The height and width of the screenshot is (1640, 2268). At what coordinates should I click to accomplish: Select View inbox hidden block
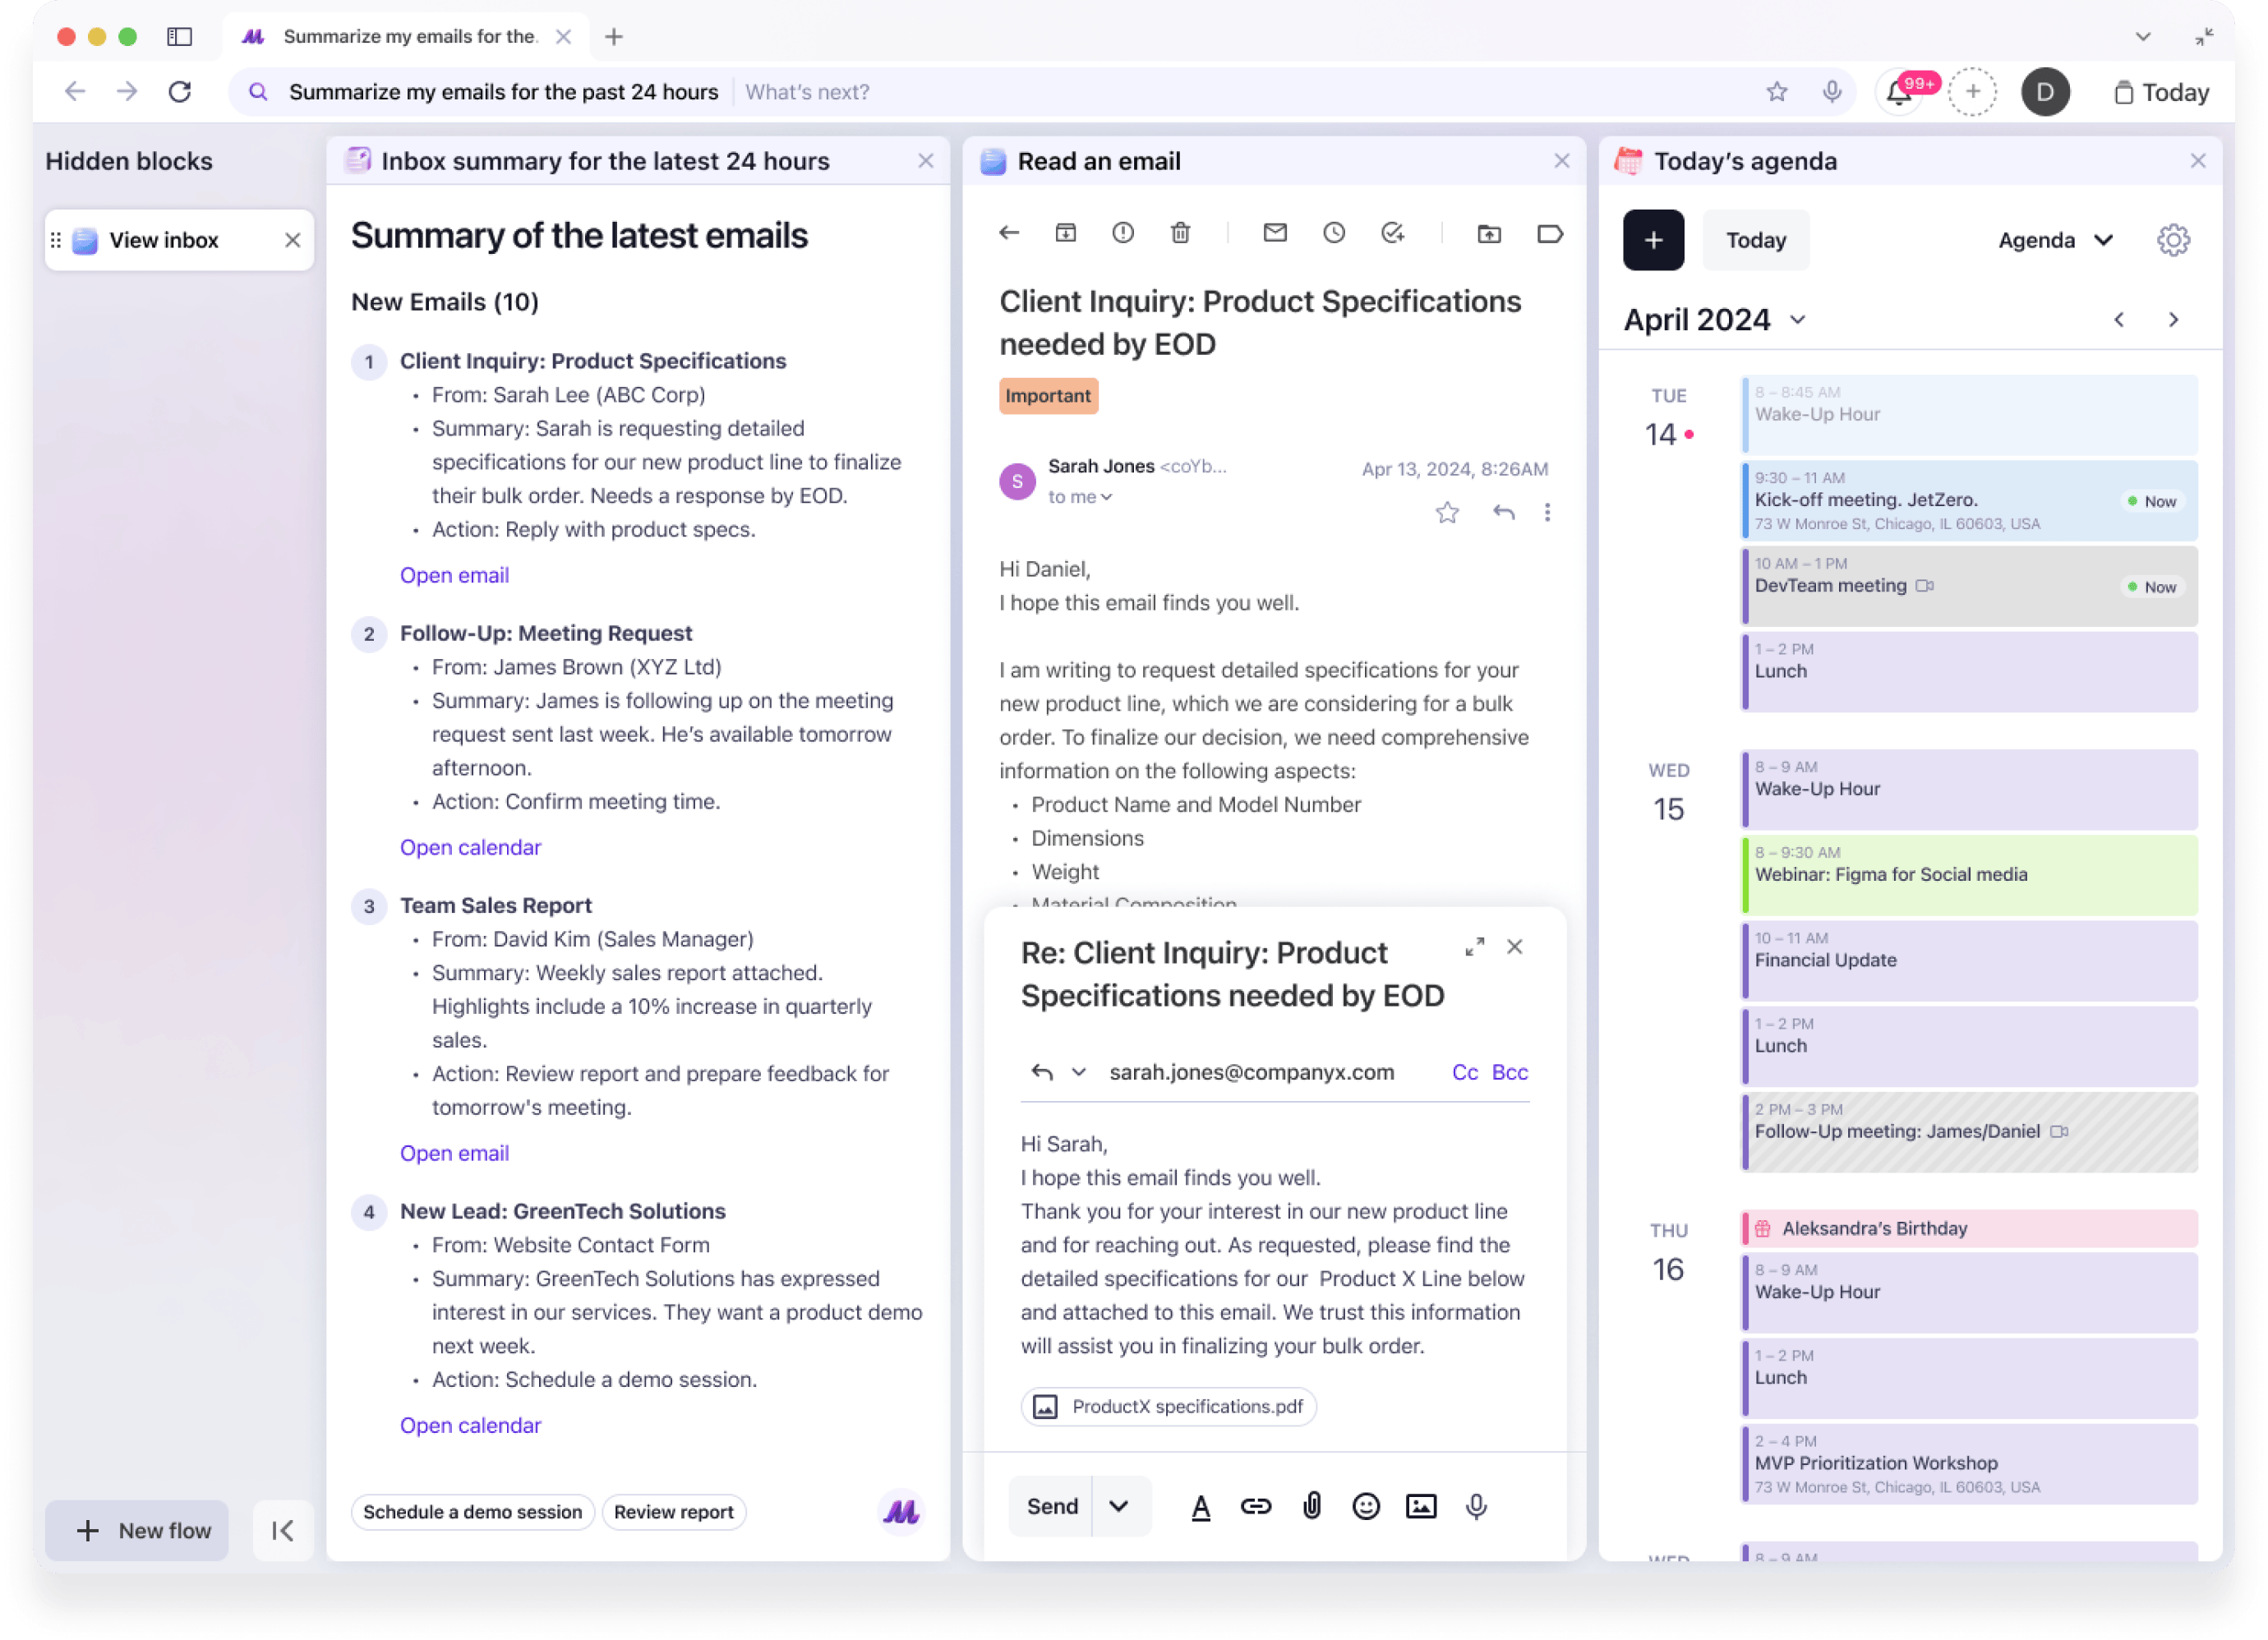(164, 240)
